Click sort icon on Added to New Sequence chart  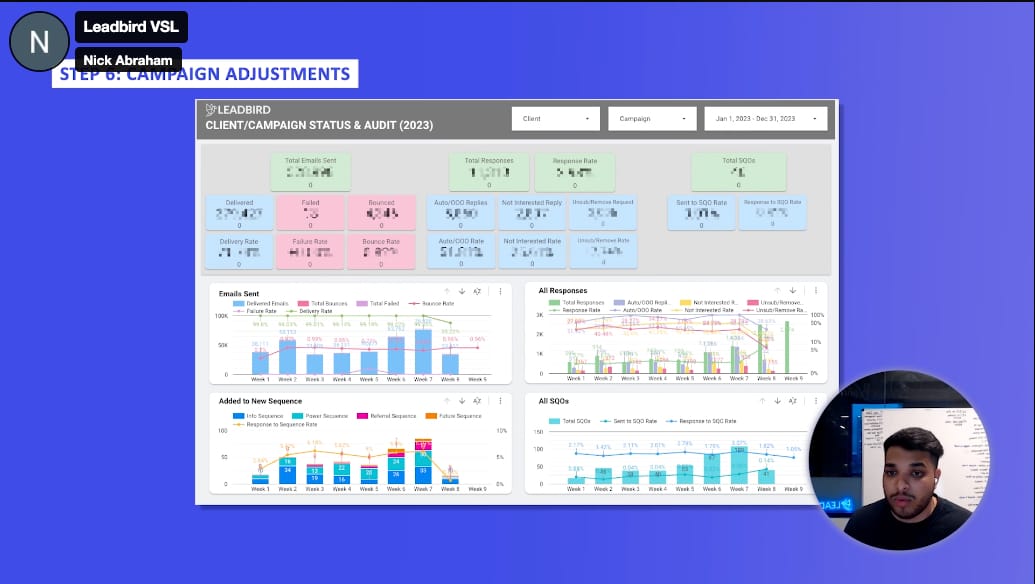[477, 401]
